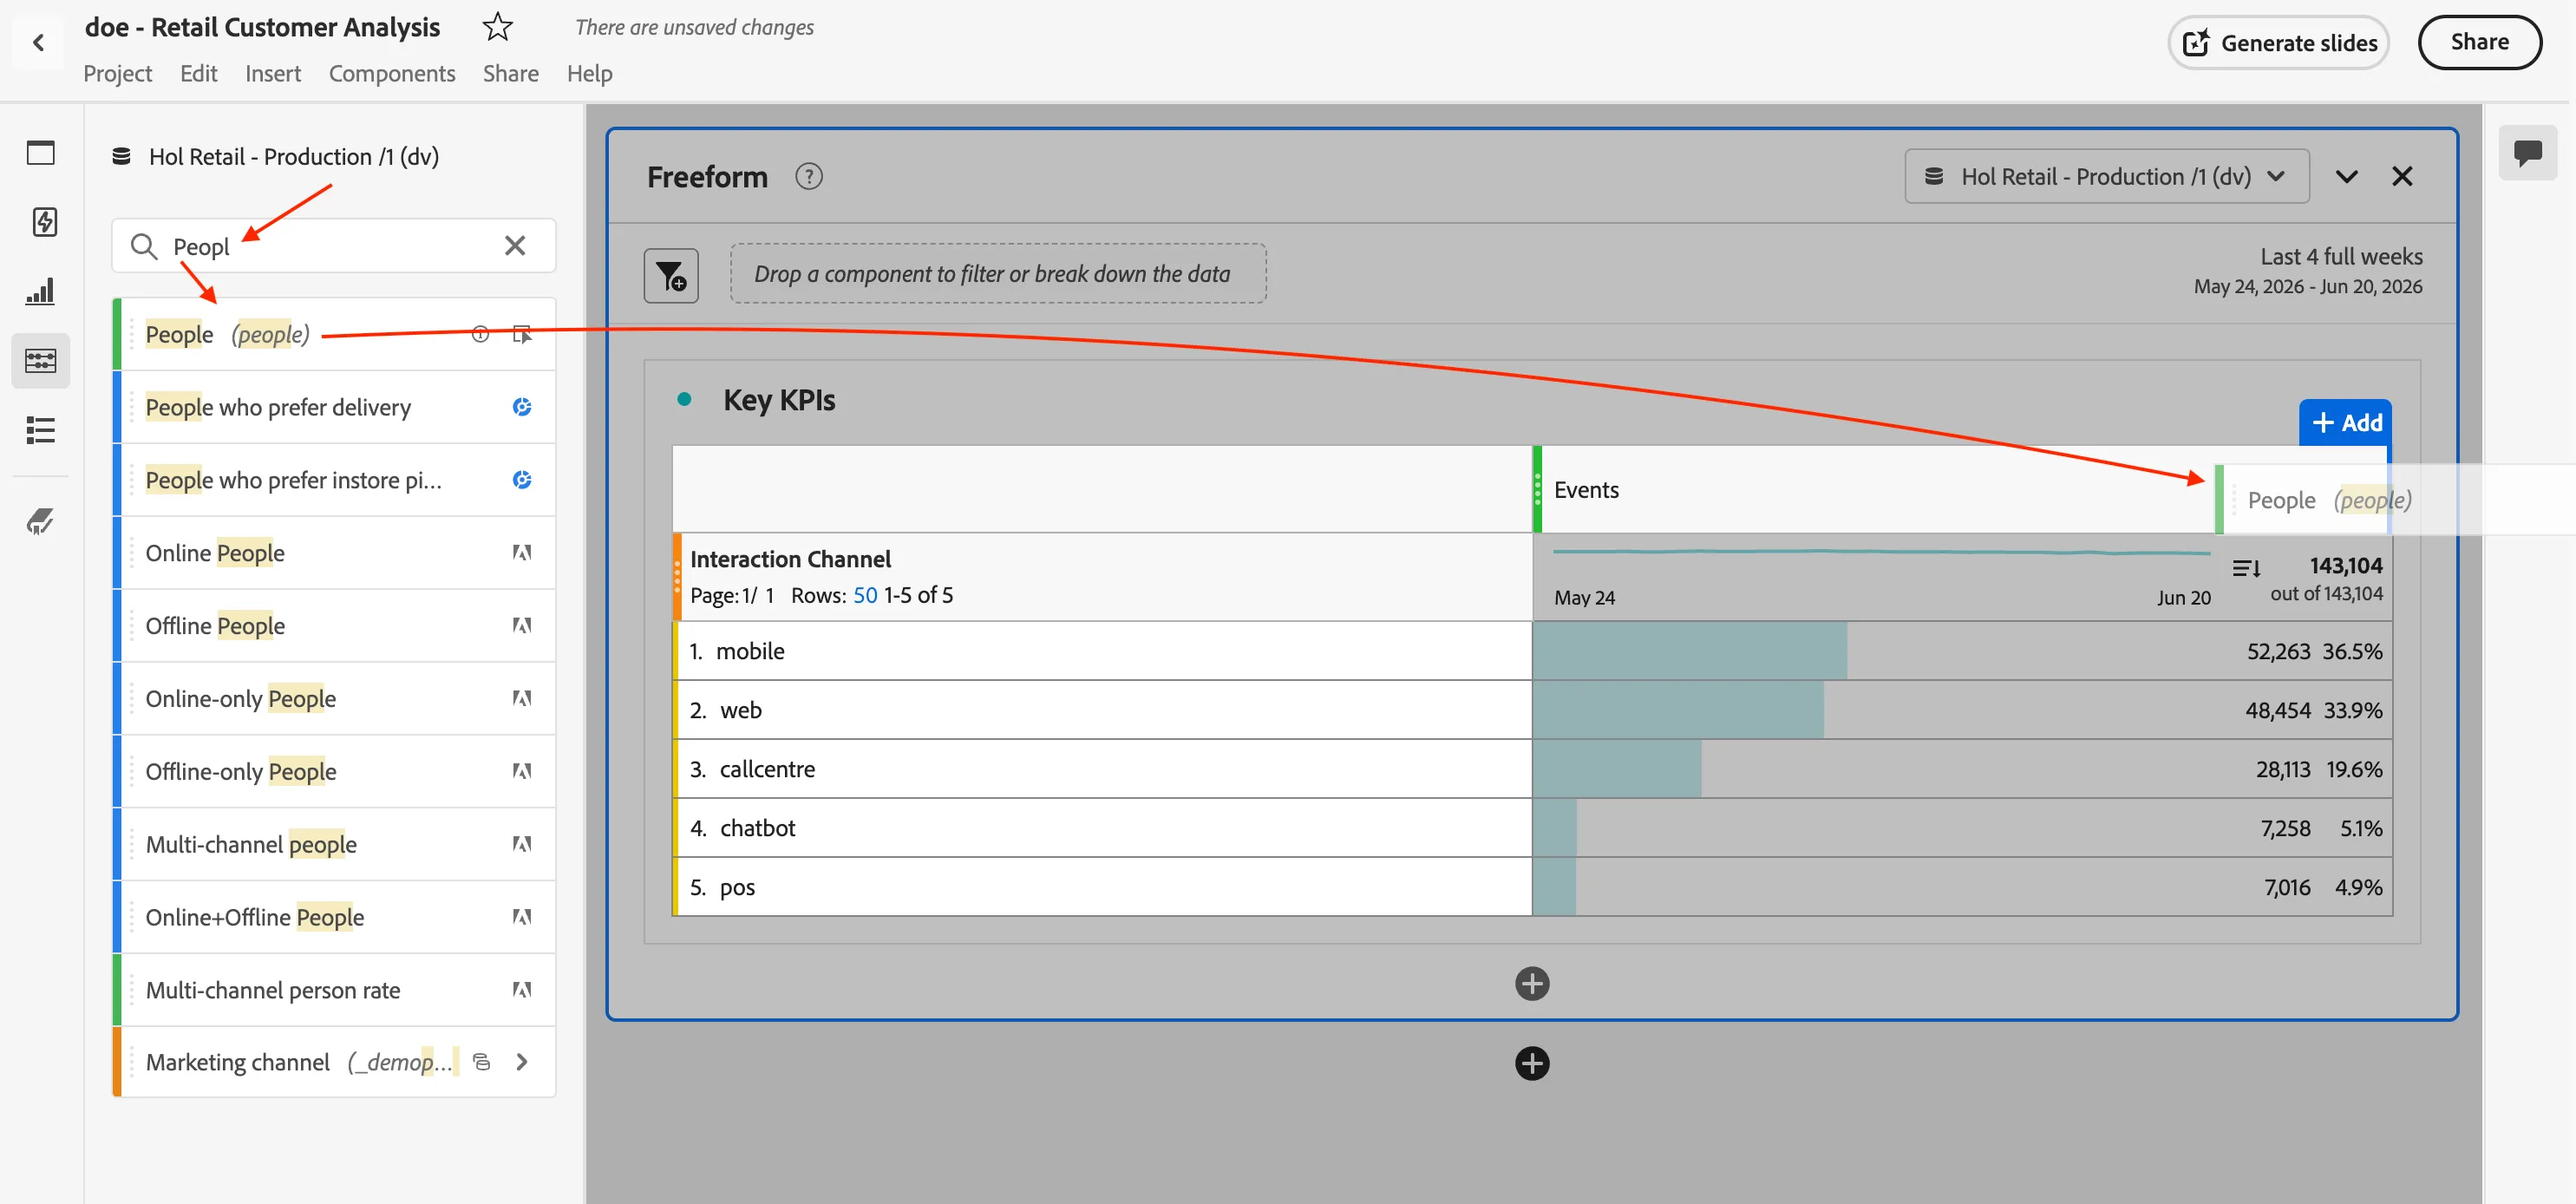The width and height of the screenshot is (2576, 1204).
Task: Expand the Marketing channel component chevron
Action: (x=521, y=1062)
